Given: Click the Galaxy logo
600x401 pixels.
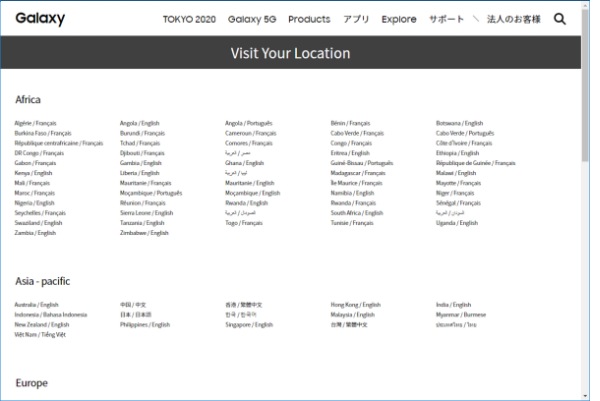Looking at the screenshot, I should (40, 18).
